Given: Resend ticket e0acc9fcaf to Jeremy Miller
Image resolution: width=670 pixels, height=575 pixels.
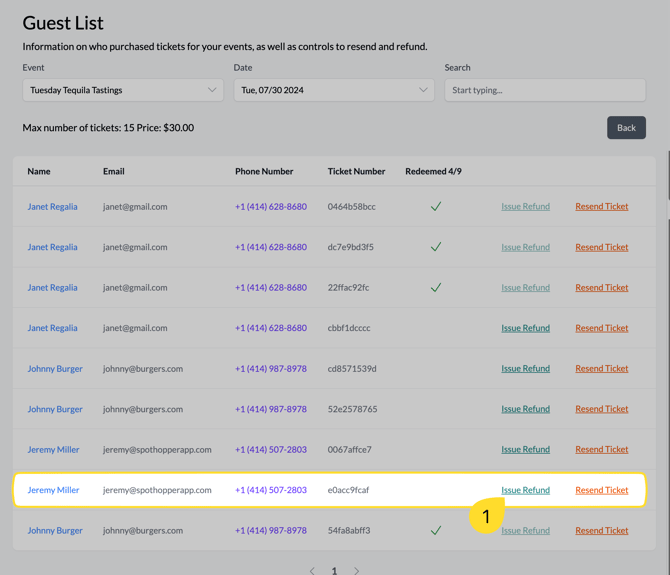Looking at the screenshot, I should (601, 490).
